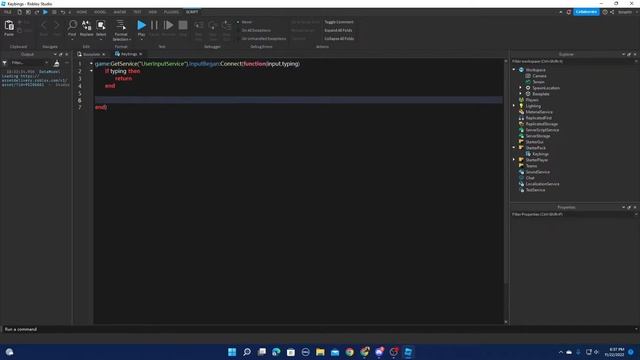Open the Windows Start button on taskbar

point(232,352)
